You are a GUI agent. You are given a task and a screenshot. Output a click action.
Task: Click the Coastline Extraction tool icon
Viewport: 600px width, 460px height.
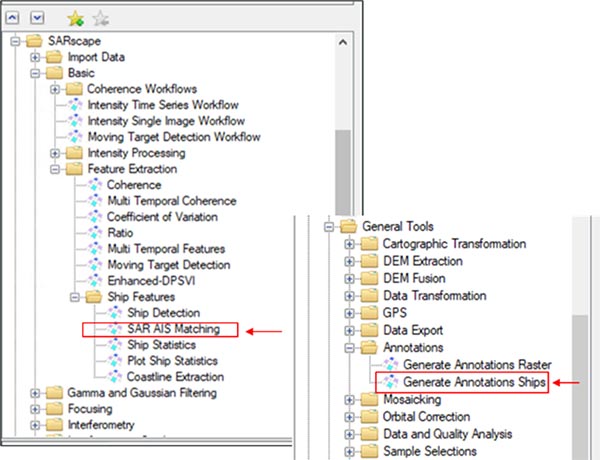114,377
